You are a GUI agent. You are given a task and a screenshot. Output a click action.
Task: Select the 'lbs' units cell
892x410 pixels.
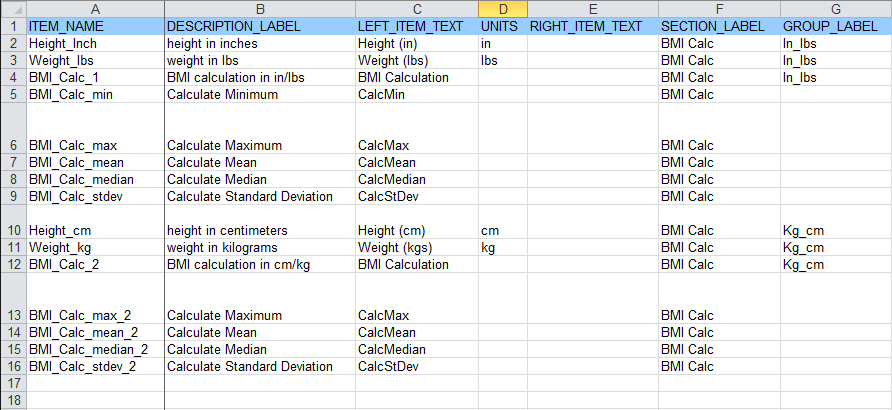[x=501, y=60]
